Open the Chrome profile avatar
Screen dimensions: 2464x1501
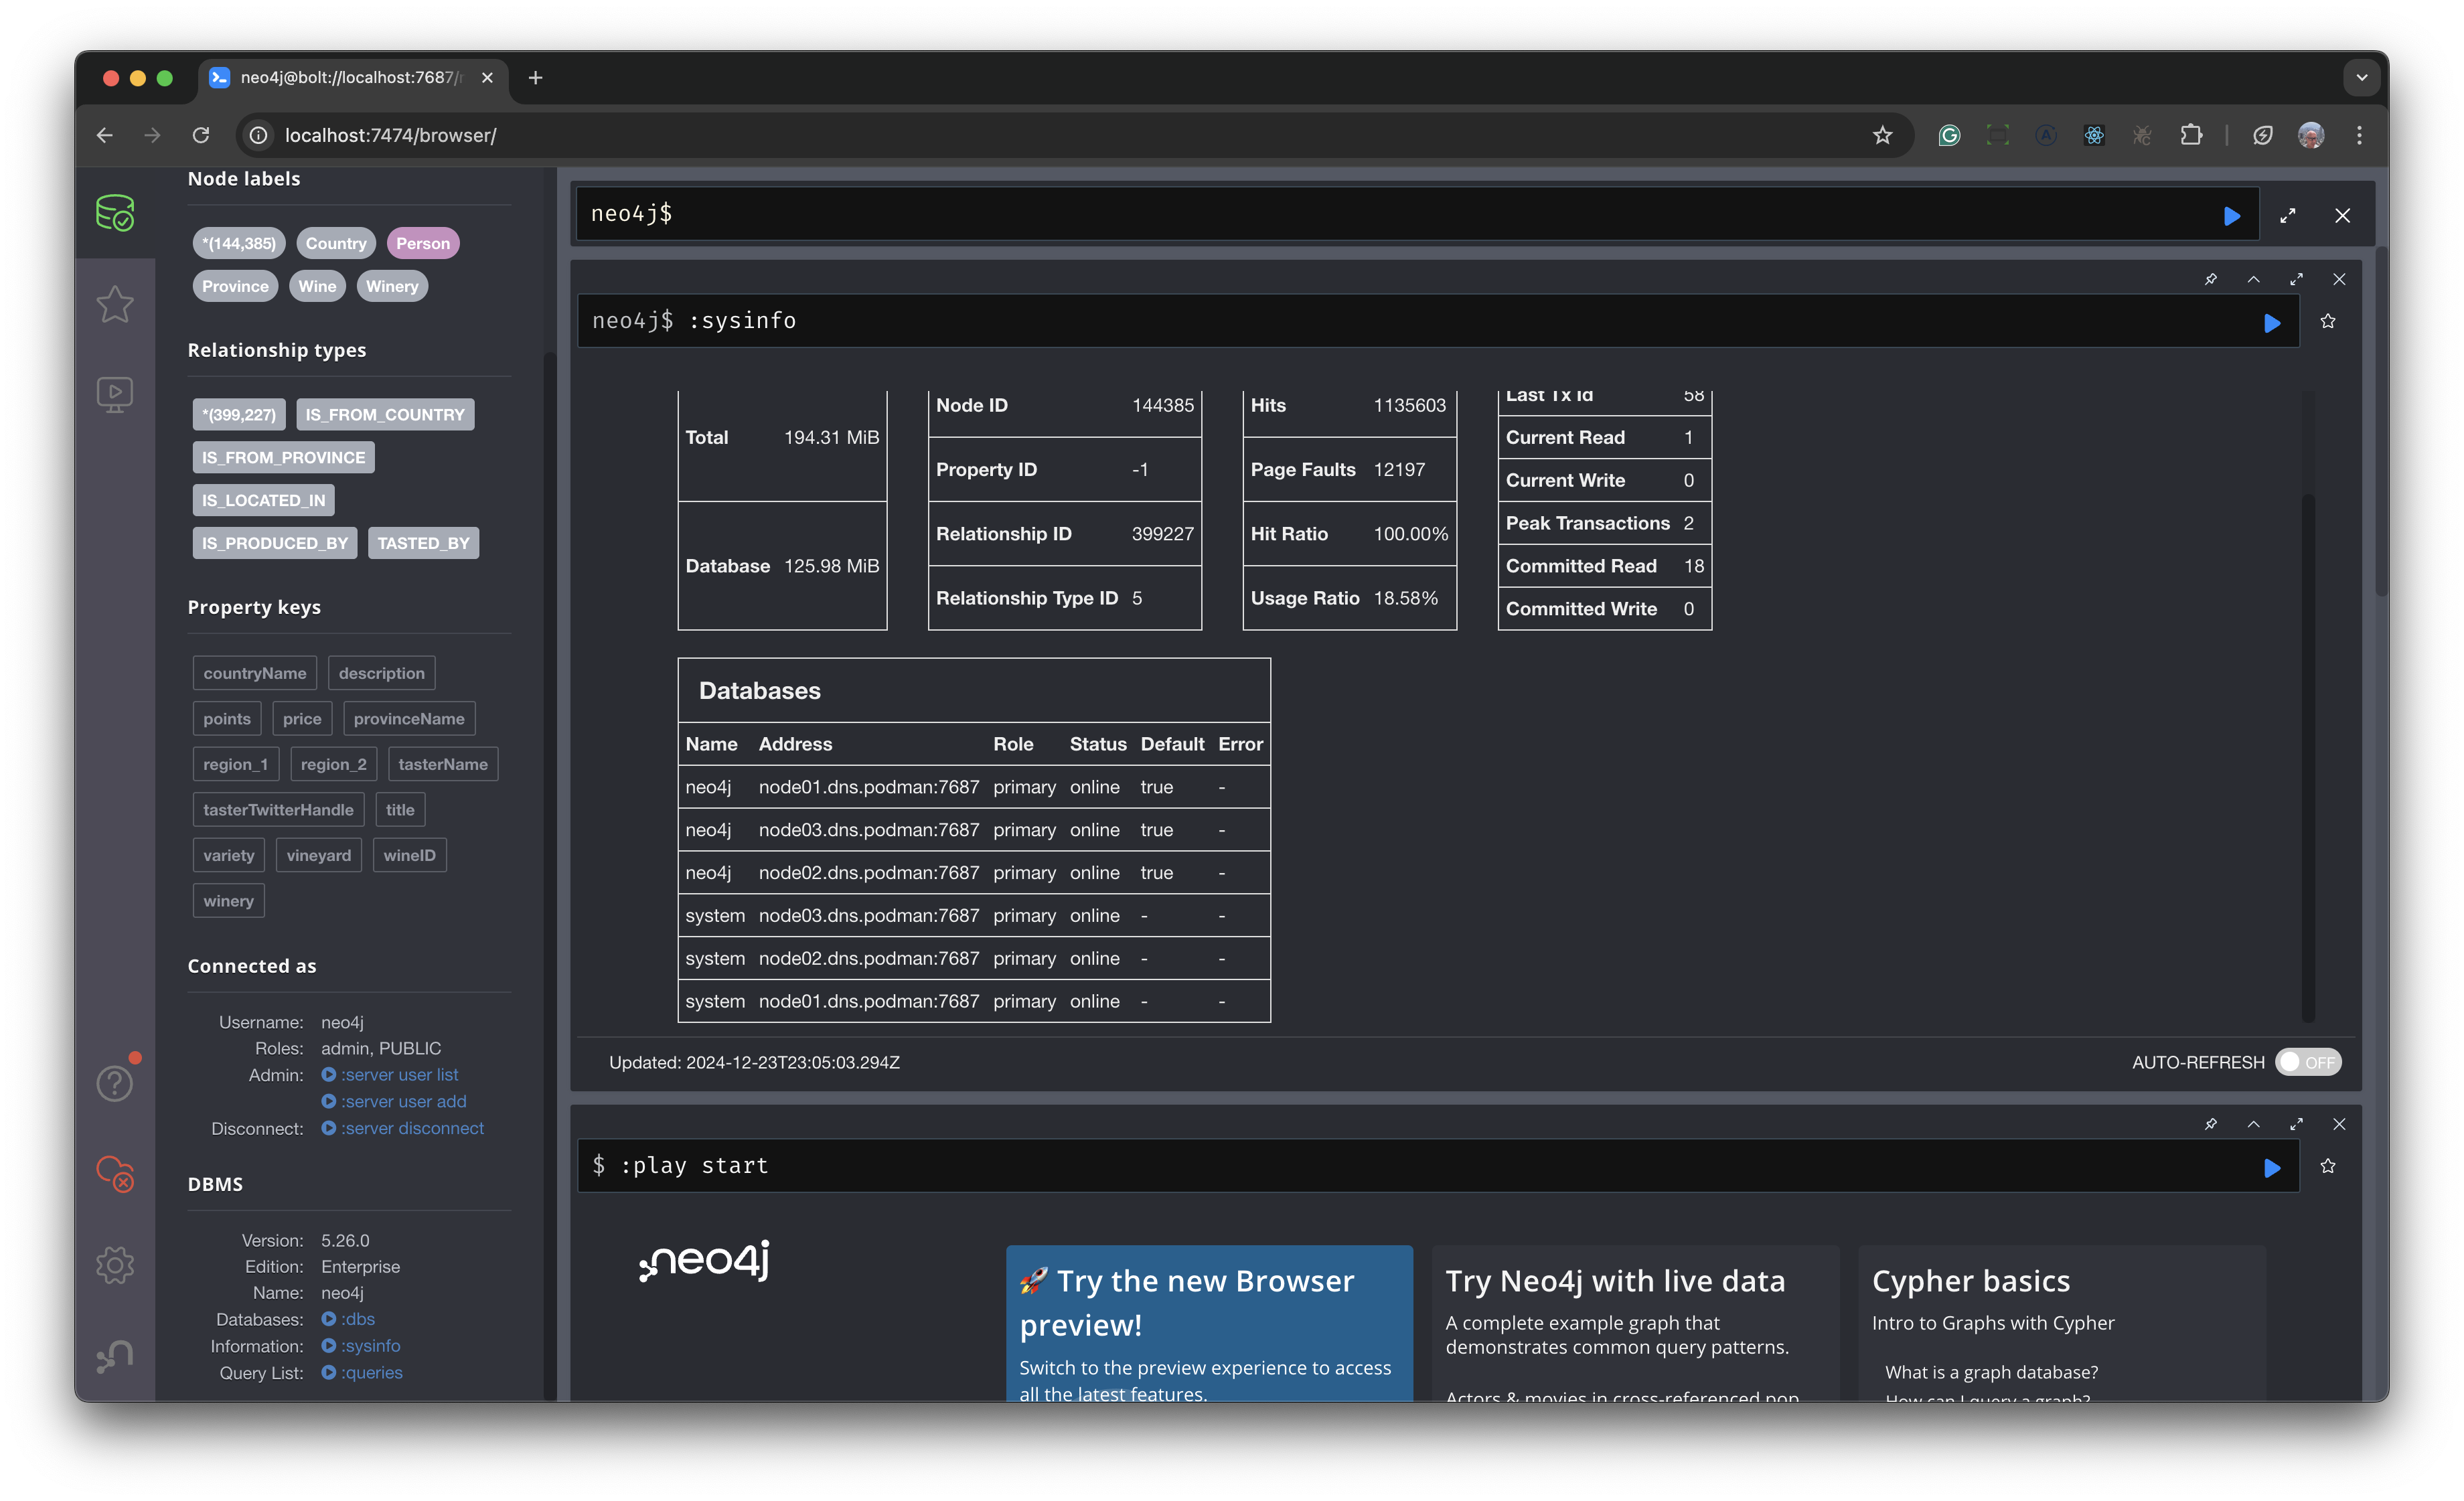pyautogui.click(x=2310, y=135)
